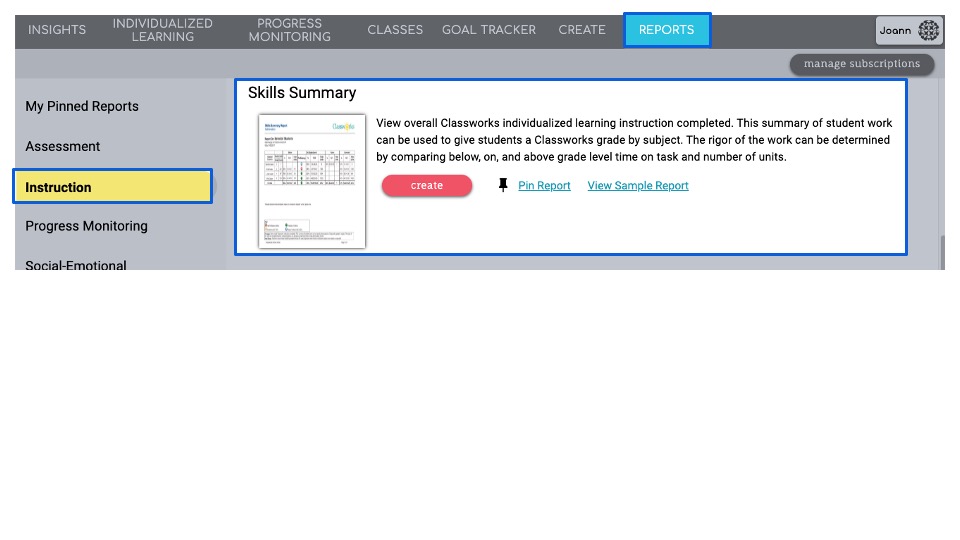Open the Insights tab
This screenshot has width=960, height=540.
pos(57,30)
